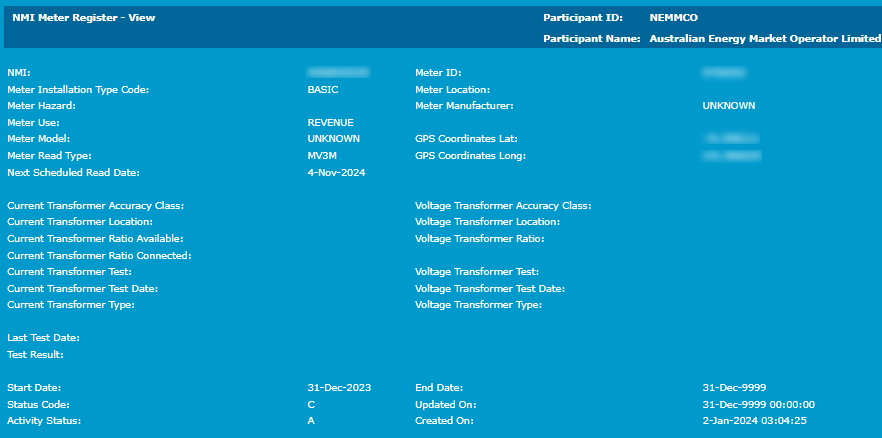The image size is (882, 438).
Task: Click the MV3M meter read type value
Action: tap(323, 156)
